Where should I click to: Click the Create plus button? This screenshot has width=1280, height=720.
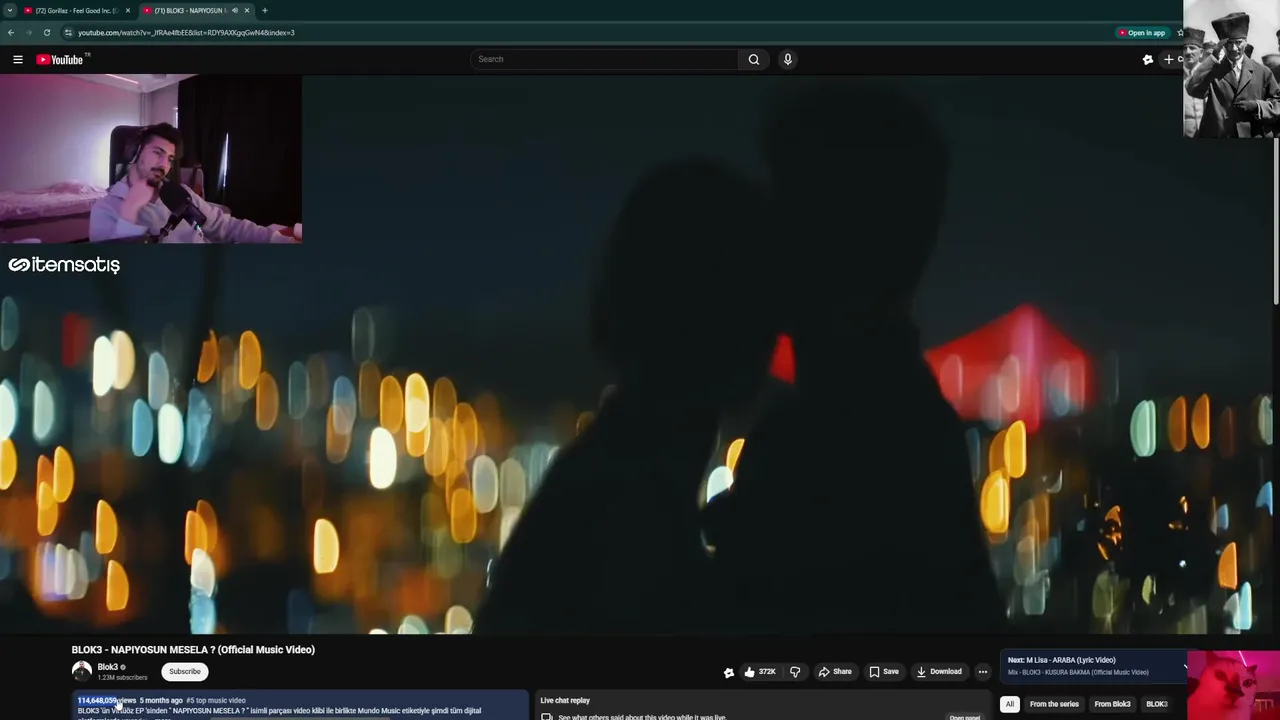1170,59
